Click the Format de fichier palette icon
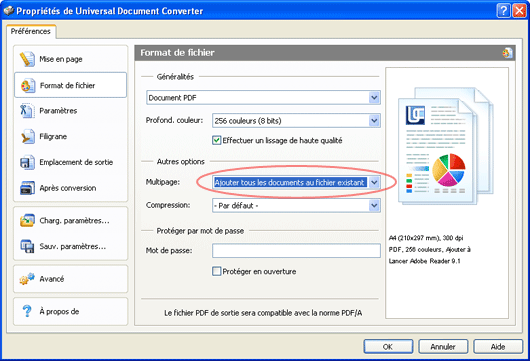Screen dimensions: 530x361 point(28,85)
